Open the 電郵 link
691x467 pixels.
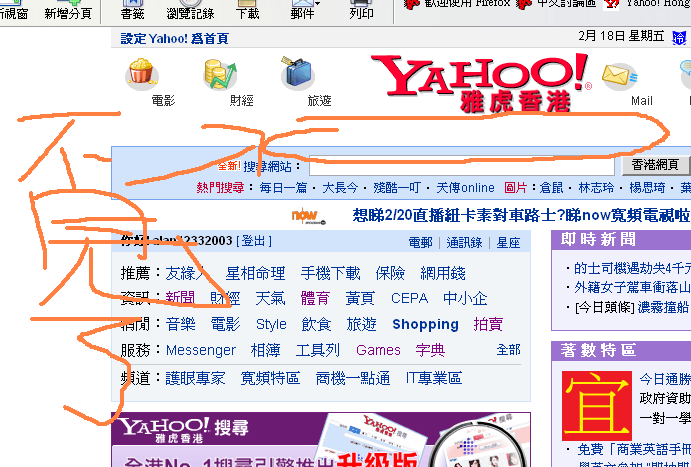coord(420,243)
